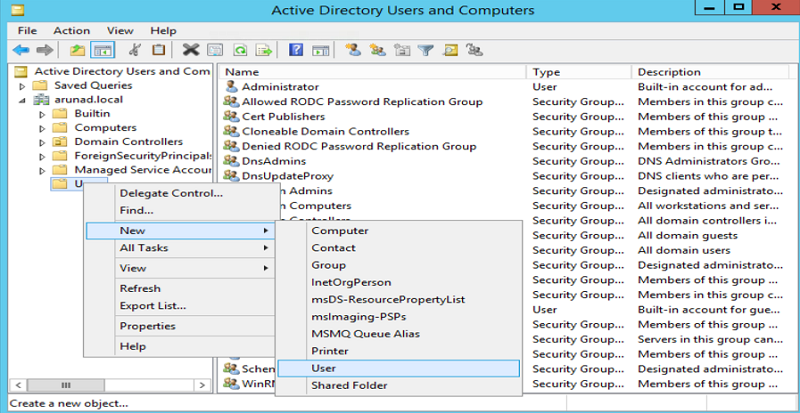
Task: Click the Saved Queries folder icon
Action: pyautogui.click(x=40, y=85)
